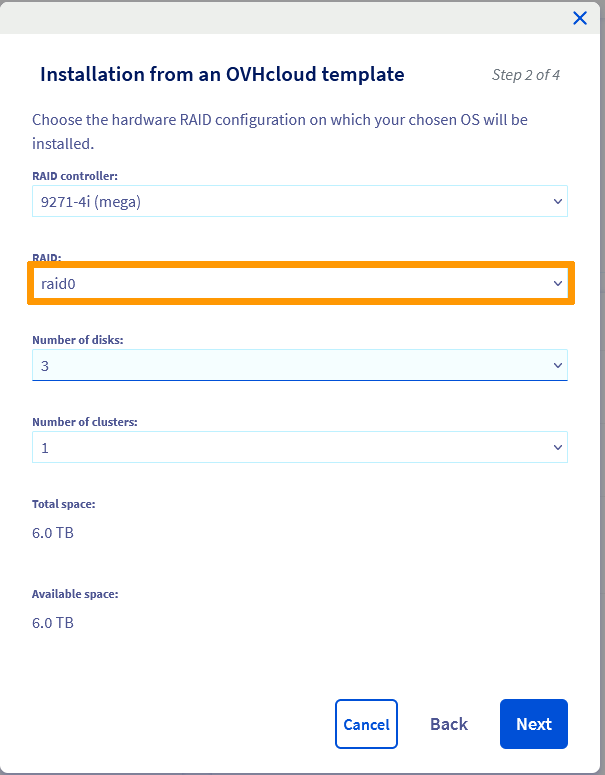Click the chevron arrow on the raid0 selector

point(558,284)
